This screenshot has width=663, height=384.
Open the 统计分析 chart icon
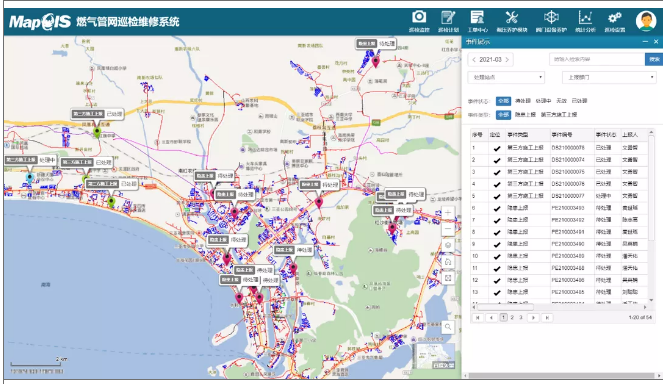coord(585,17)
